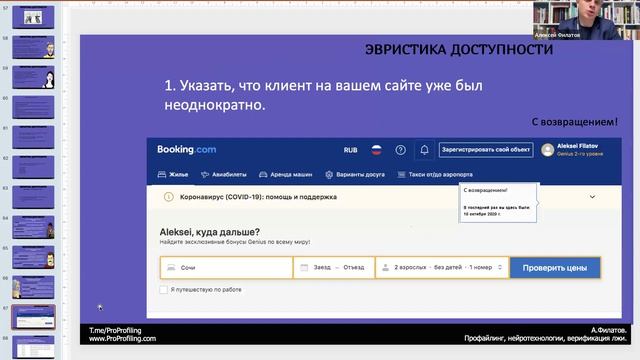
Task: Open slide 61 thumbnail
Action: pyautogui.click(x=33, y=137)
